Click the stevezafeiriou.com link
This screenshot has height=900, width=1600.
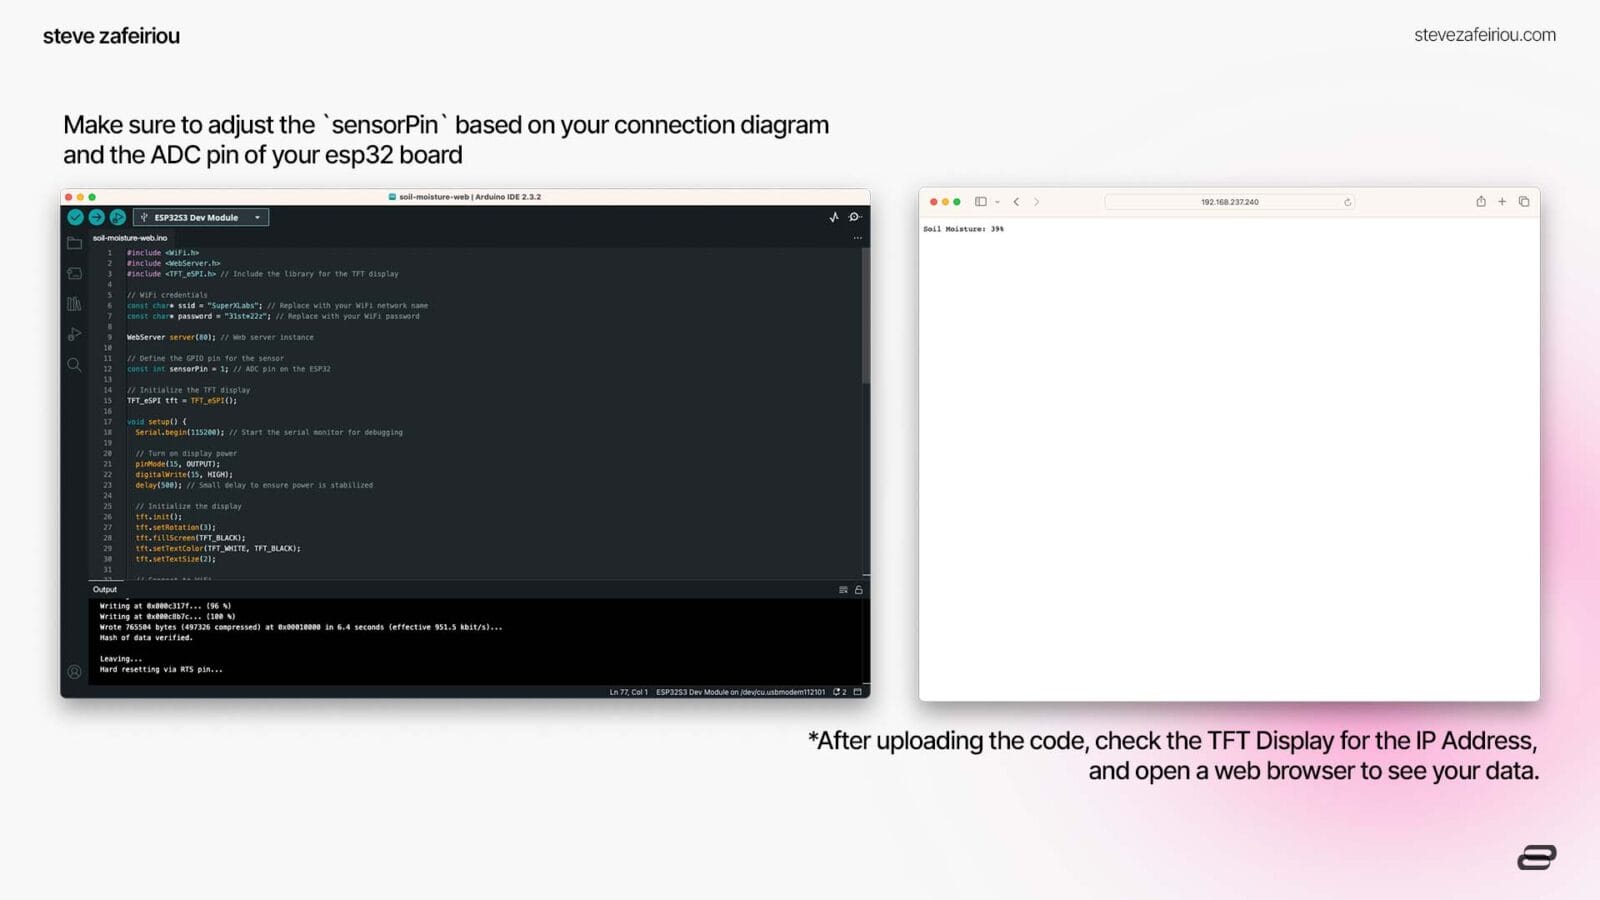tap(1484, 35)
